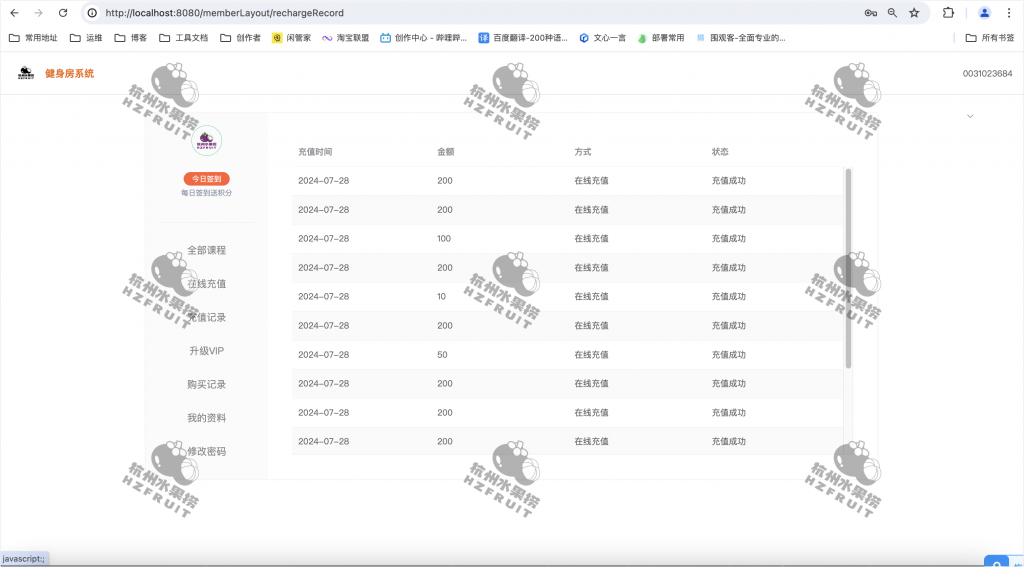Viewport: 1024px width, 567px height.
Task: Click the date in the 10 amount row
Action: [x=323, y=297]
